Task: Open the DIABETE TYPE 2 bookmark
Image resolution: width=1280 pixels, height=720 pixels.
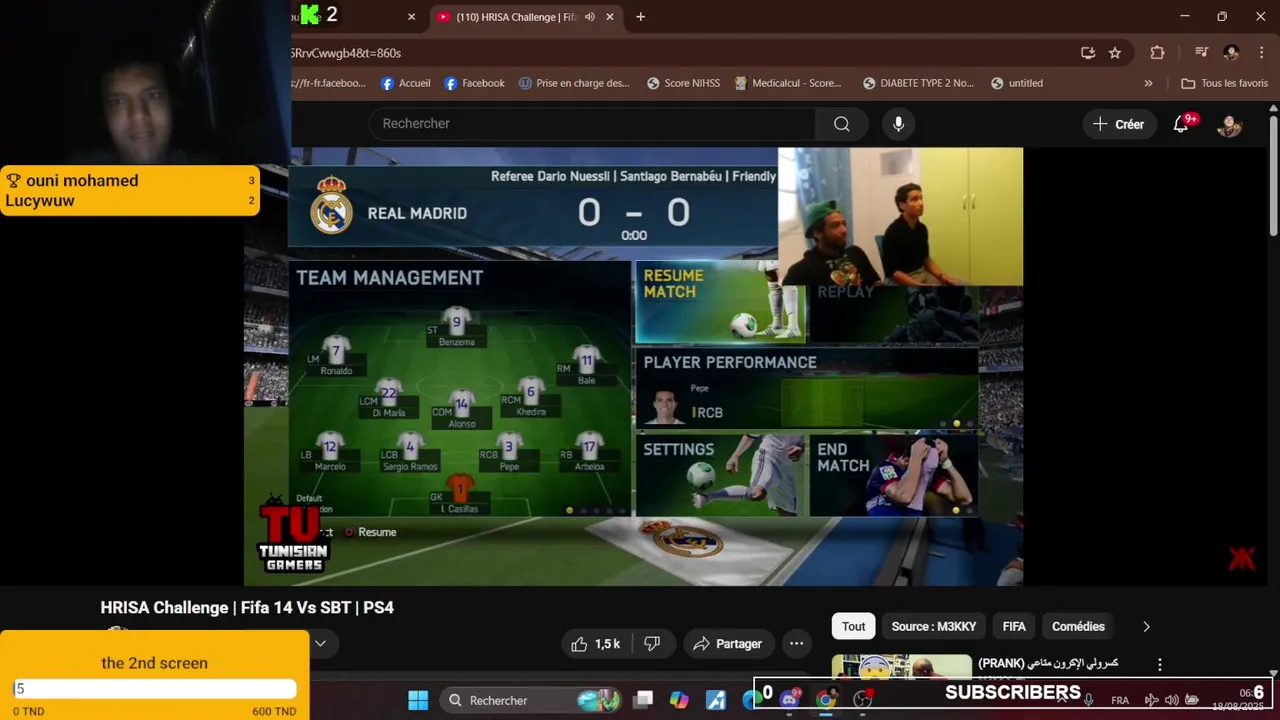Action: pyautogui.click(x=918, y=84)
